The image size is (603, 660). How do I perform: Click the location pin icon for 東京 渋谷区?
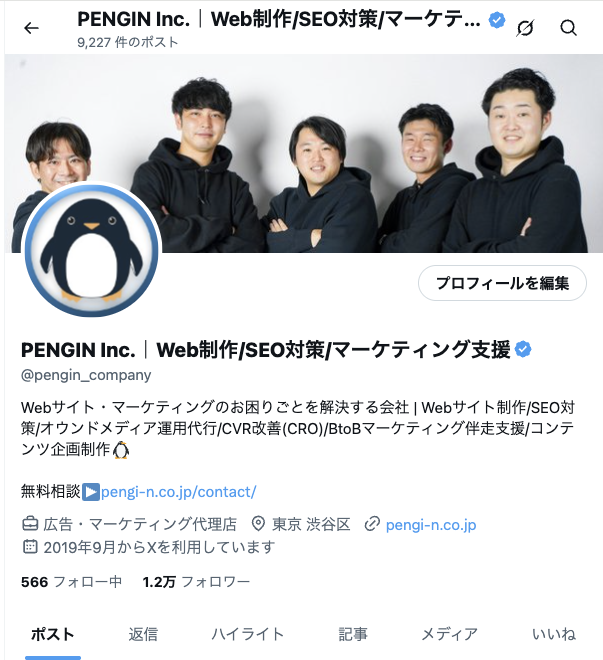tap(258, 524)
